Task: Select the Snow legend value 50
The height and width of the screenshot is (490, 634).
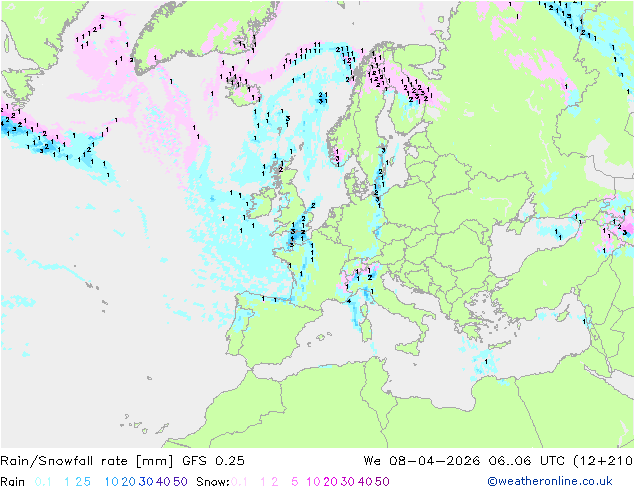Action: pos(382,482)
